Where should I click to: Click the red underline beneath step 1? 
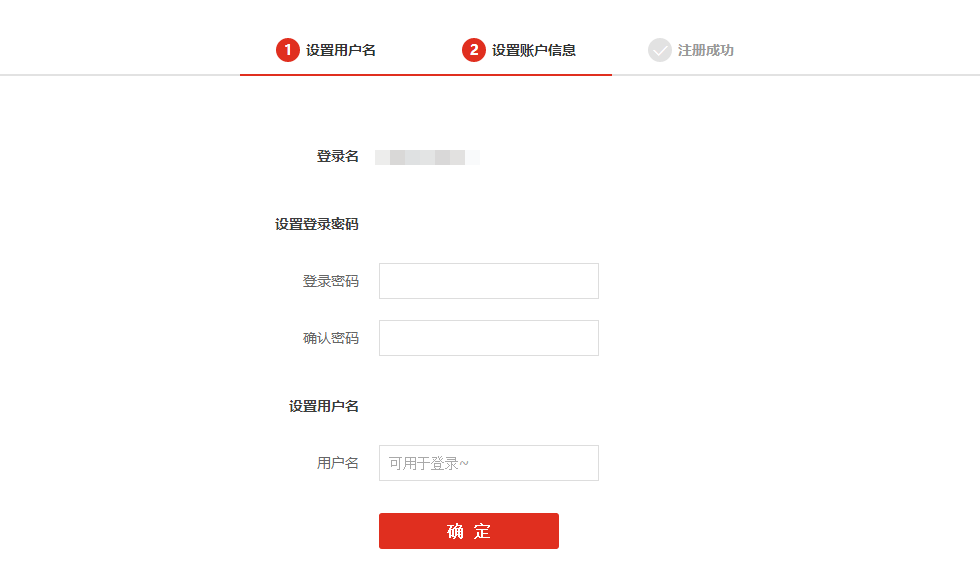coord(333,75)
